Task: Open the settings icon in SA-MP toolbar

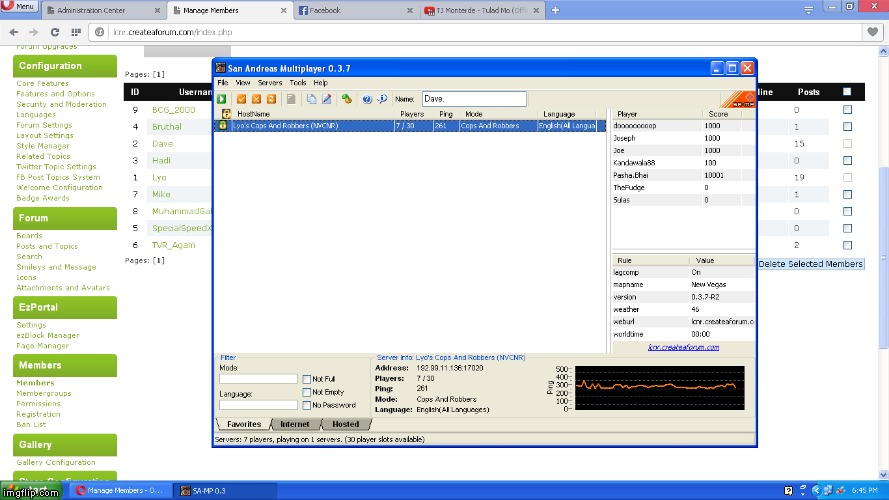Action: 346,99
